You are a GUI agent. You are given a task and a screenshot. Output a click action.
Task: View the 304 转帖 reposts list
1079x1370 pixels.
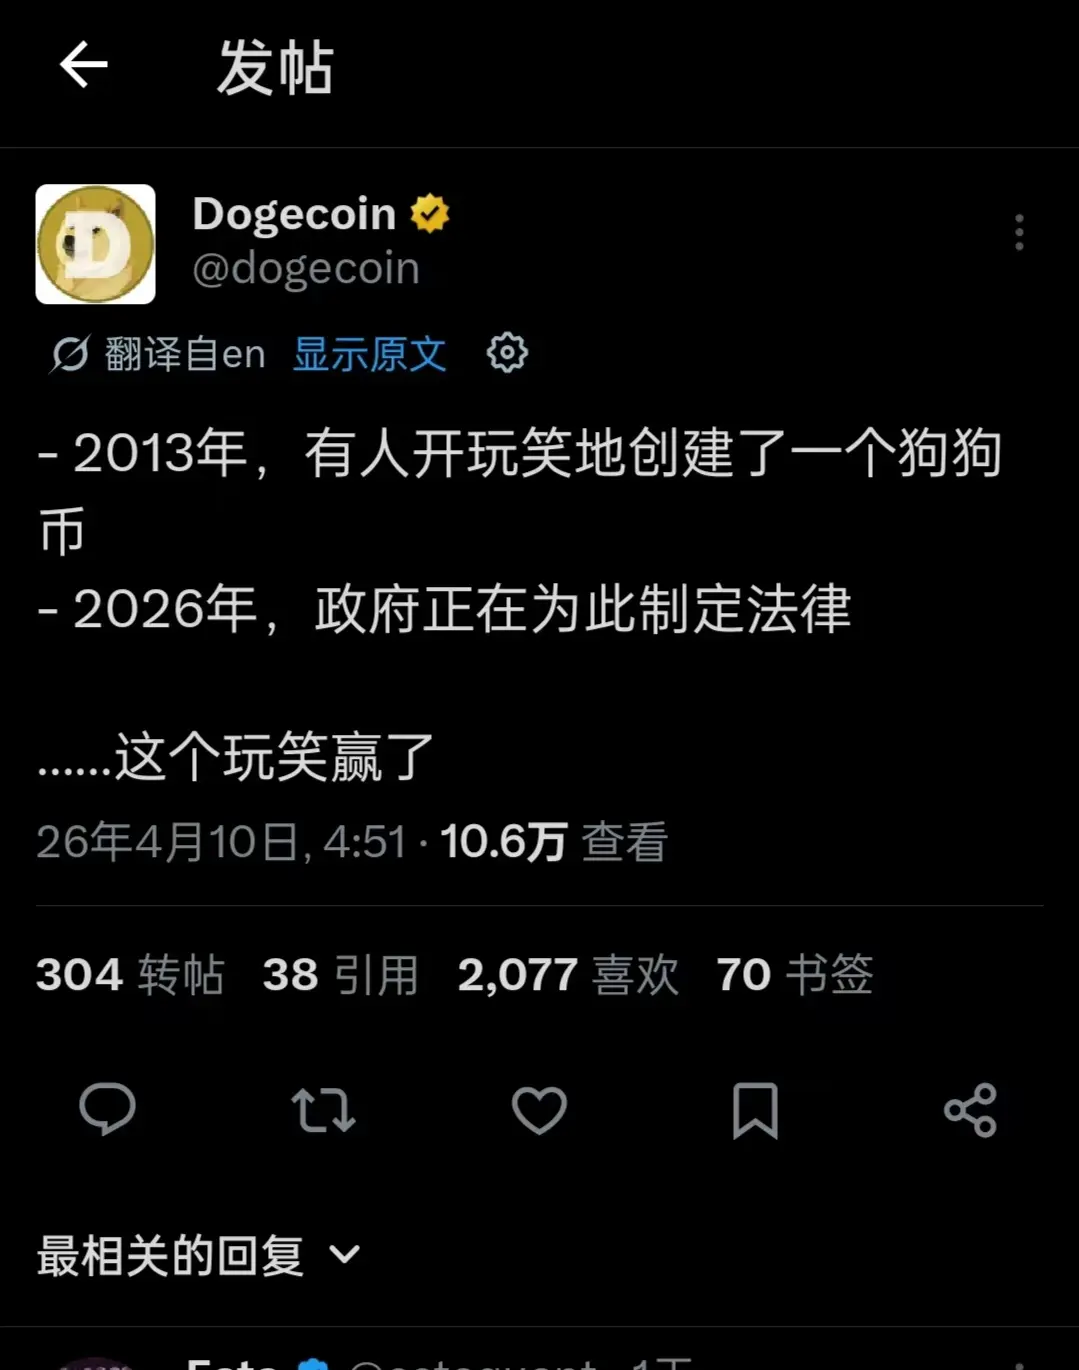pos(130,974)
